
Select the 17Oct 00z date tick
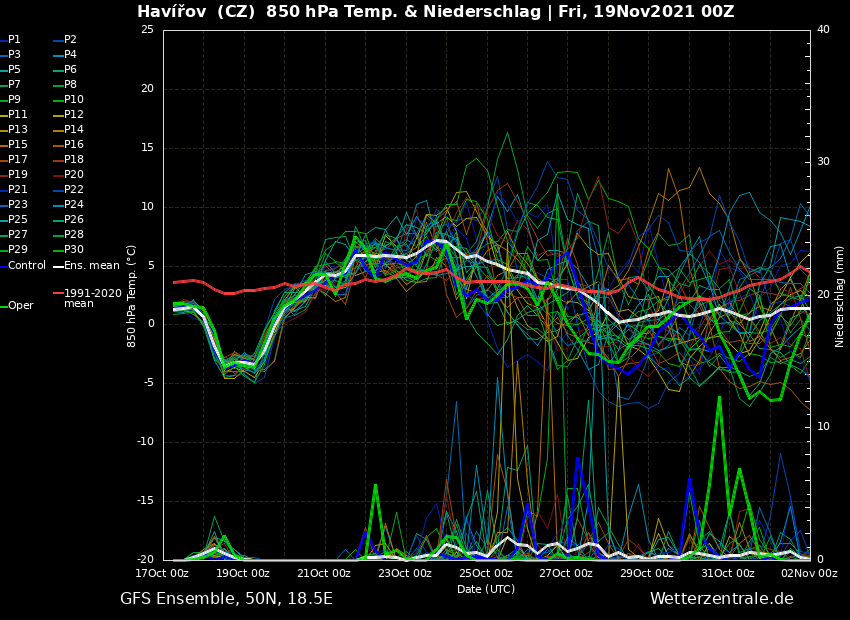(x=163, y=573)
